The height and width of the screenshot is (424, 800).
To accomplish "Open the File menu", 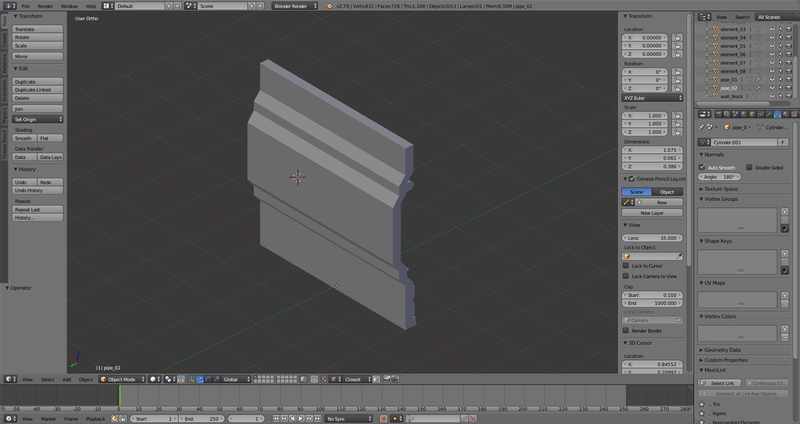I will pyautogui.click(x=25, y=6).
